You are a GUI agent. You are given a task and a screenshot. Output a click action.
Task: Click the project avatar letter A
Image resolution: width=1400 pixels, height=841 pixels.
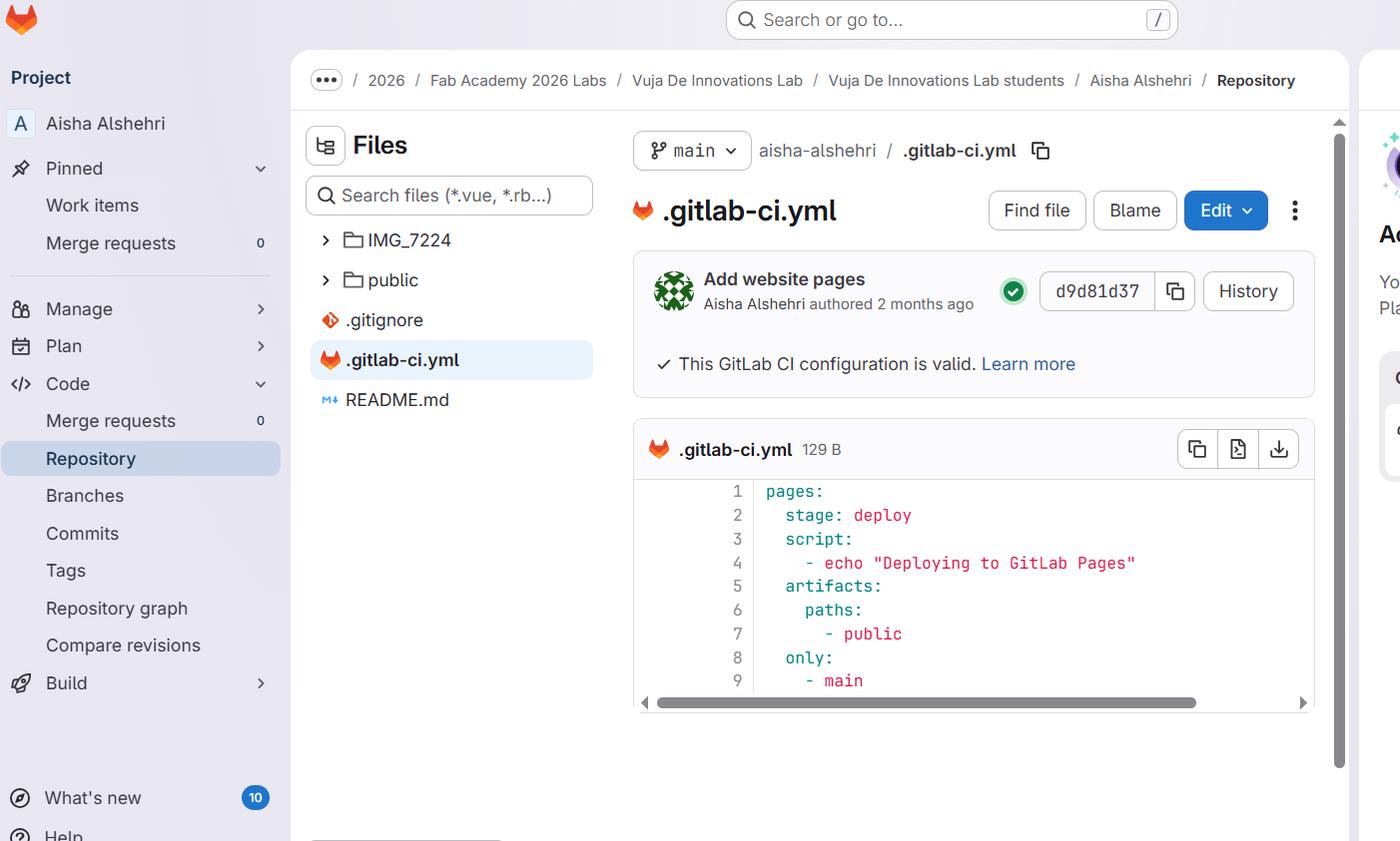click(20, 123)
